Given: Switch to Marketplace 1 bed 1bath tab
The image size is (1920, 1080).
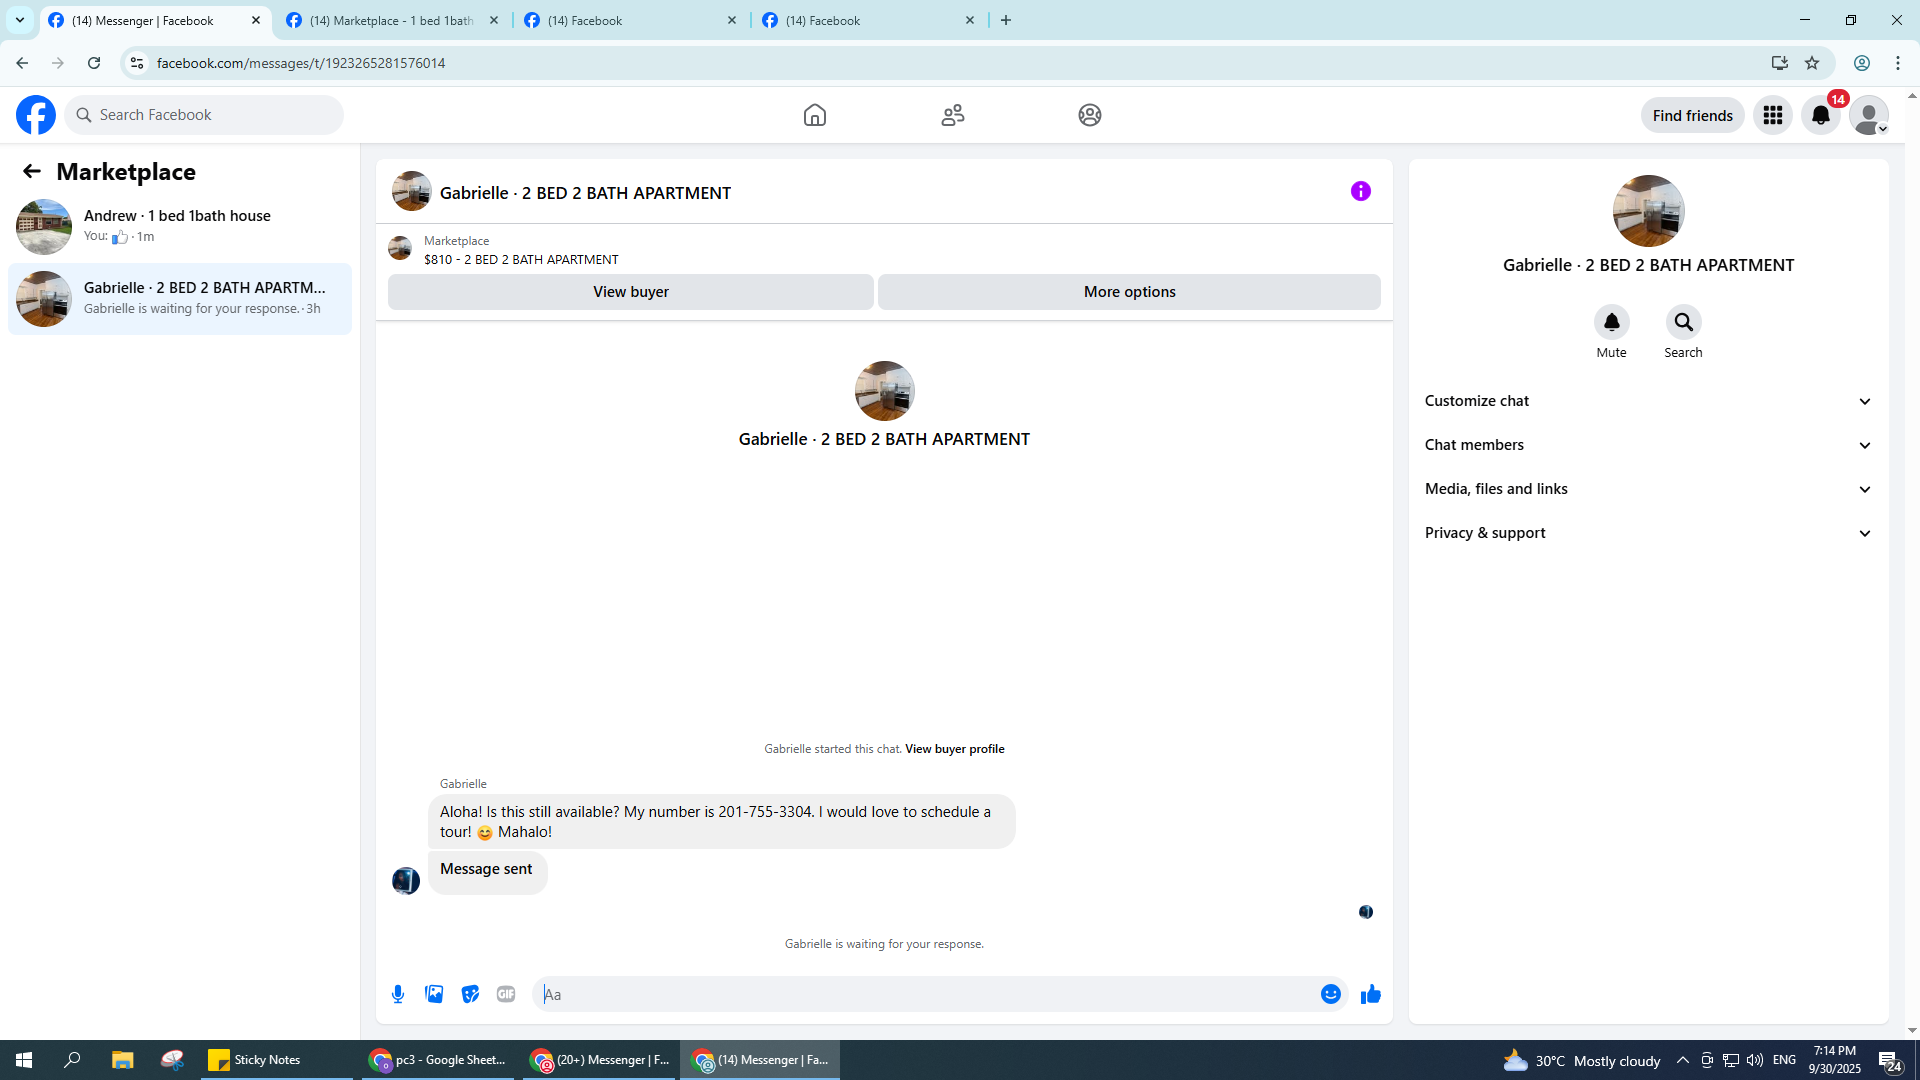Looking at the screenshot, I should pyautogui.click(x=390, y=20).
